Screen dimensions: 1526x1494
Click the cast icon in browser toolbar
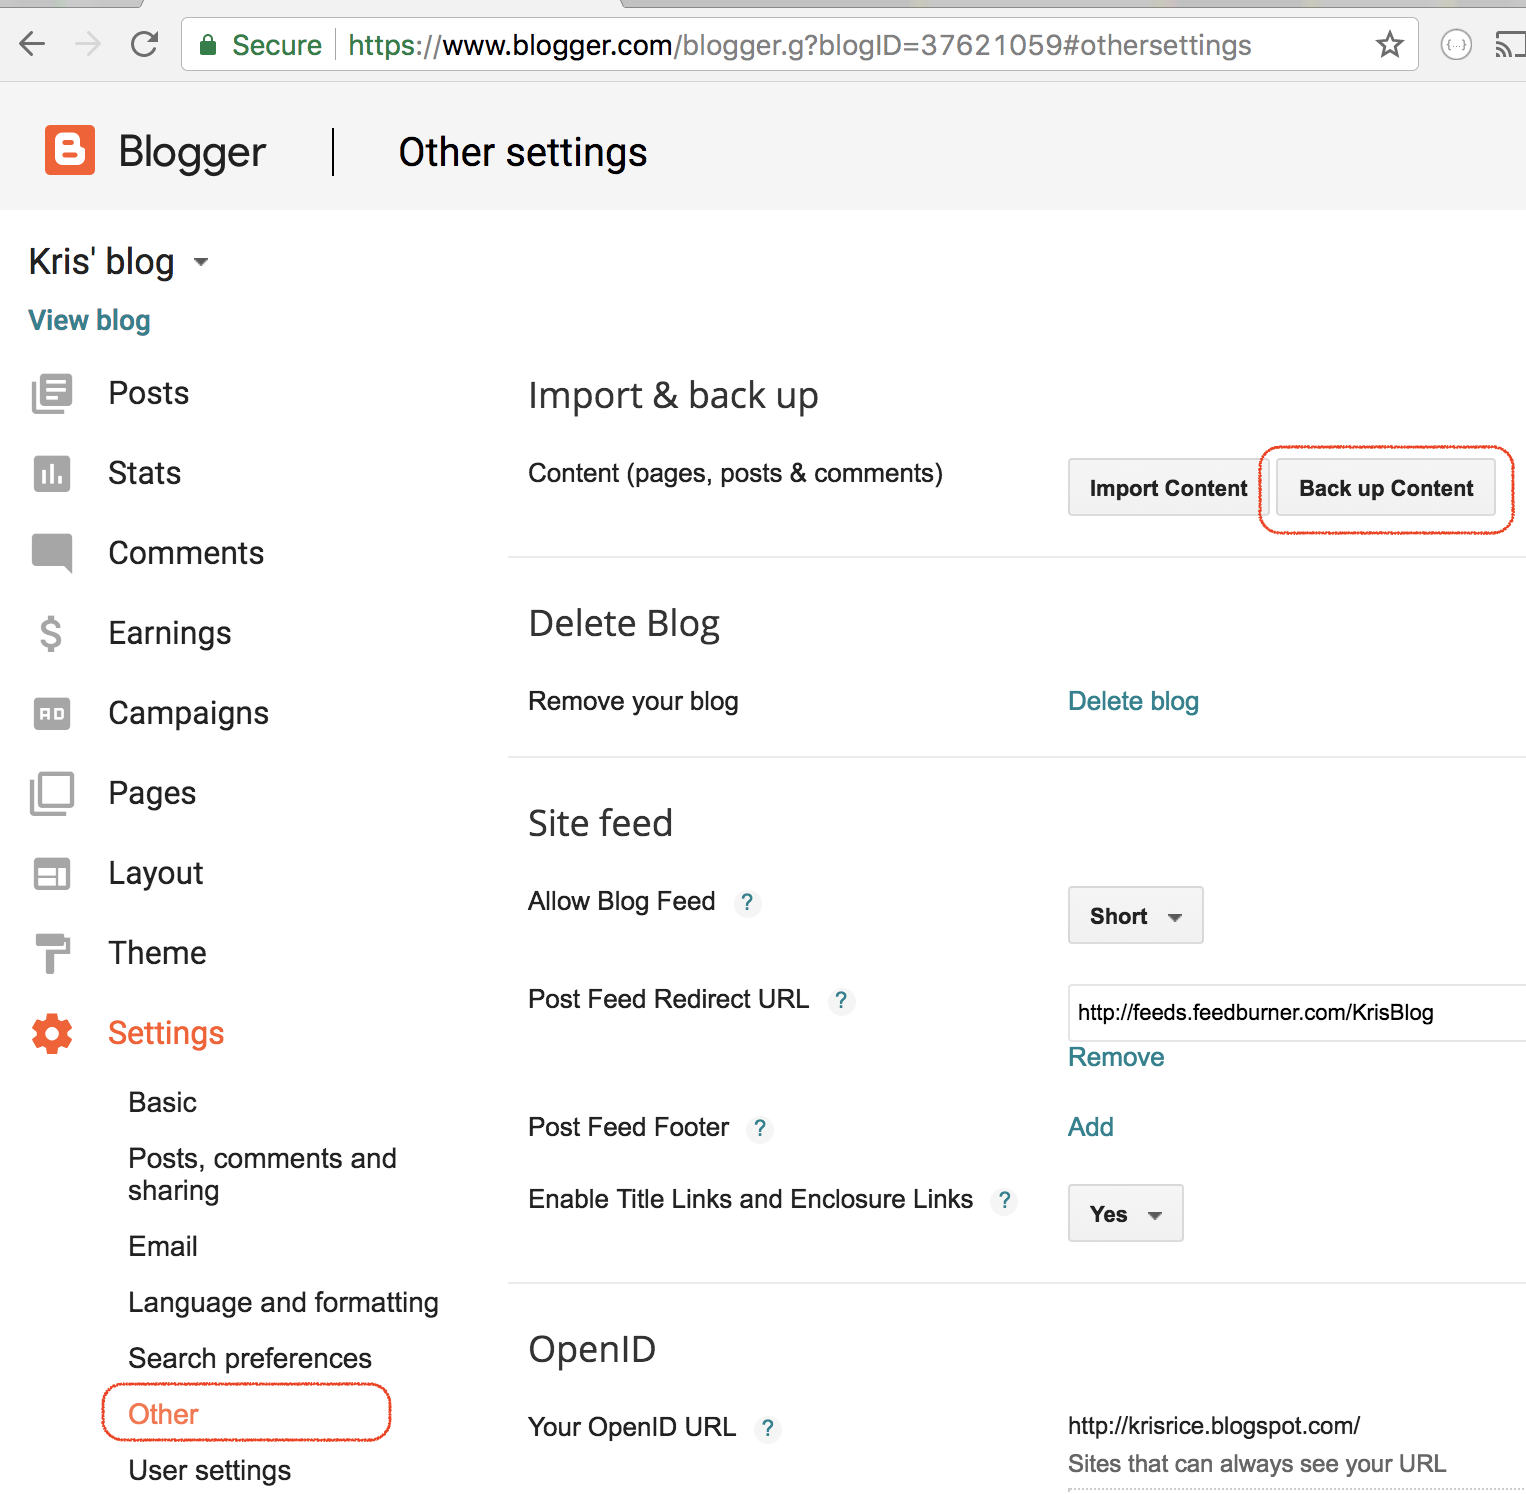click(x=1509, y=45)
